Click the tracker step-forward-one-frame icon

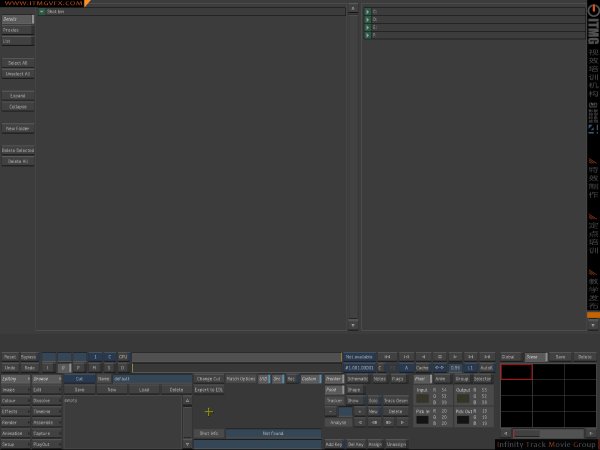388,422
